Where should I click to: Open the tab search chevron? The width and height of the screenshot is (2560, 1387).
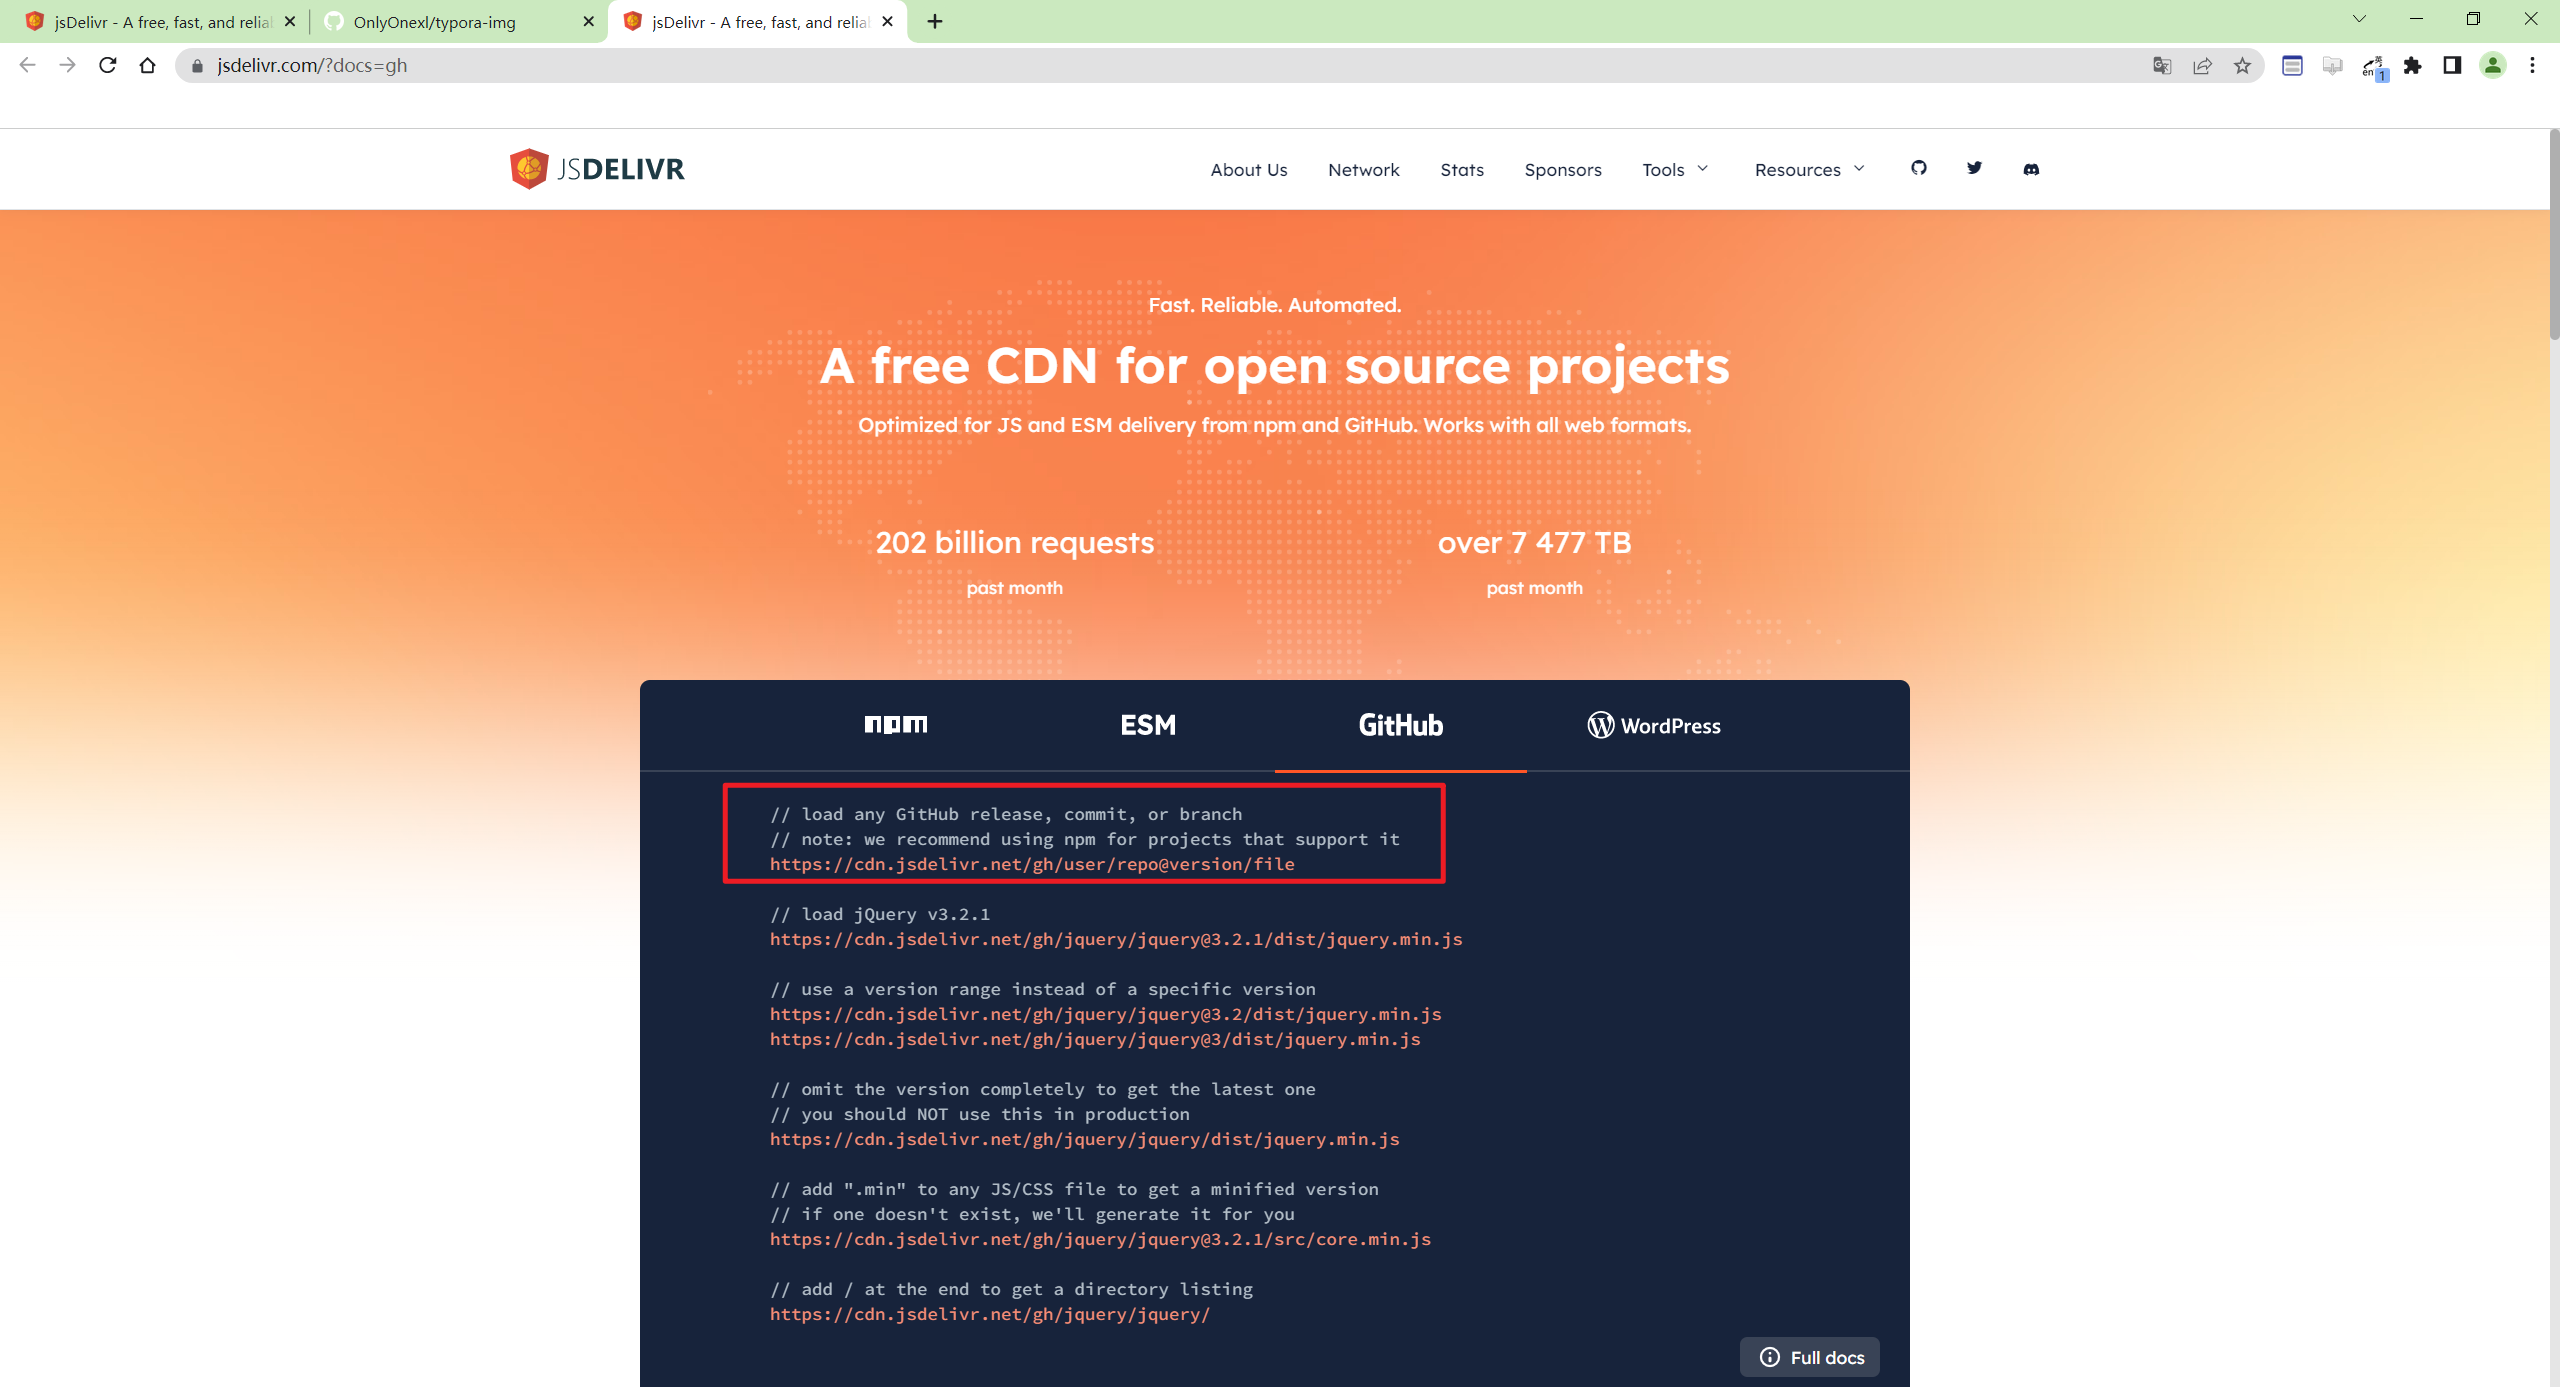coord(2359,20)
